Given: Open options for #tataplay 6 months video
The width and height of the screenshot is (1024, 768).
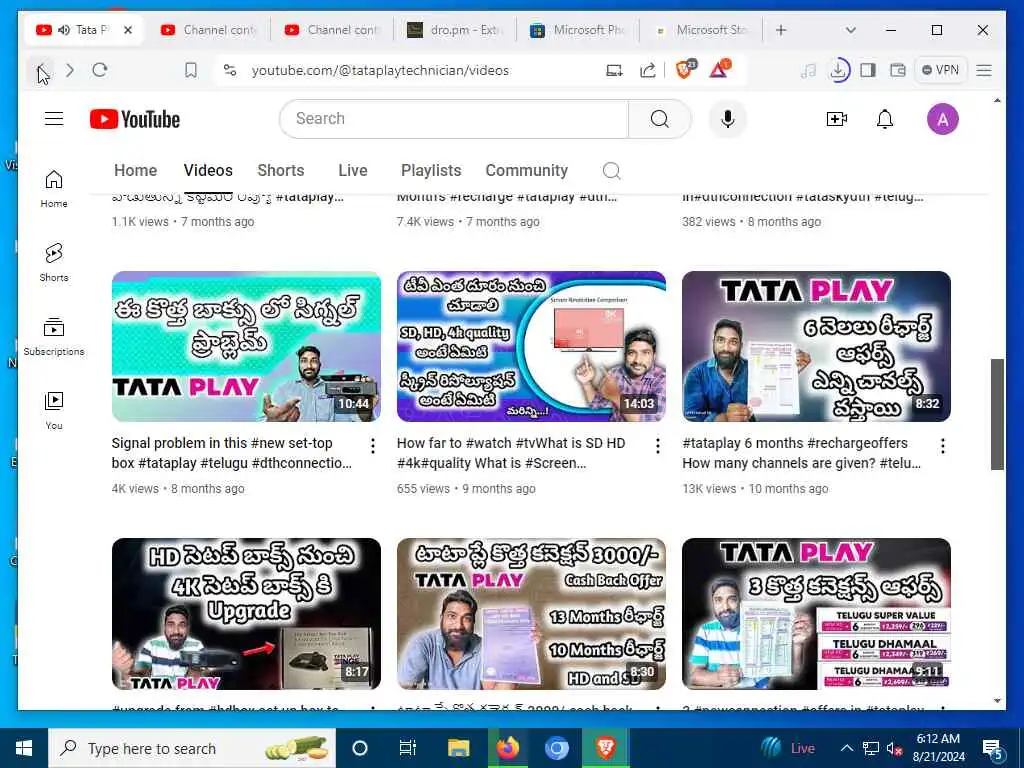Looking at the screenshot, I should tap(942, 446).
